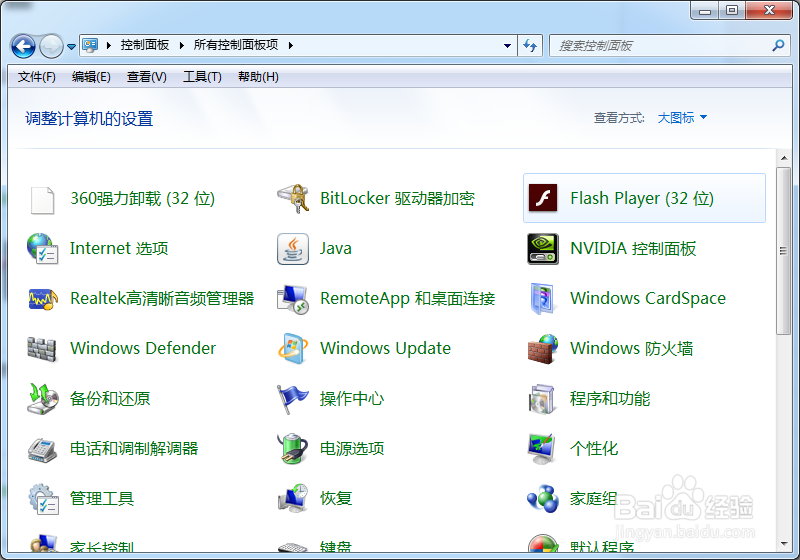The width and height of the screenshot is (800, 560).
Task: Open the Windows Update link text
Action: 386,348
